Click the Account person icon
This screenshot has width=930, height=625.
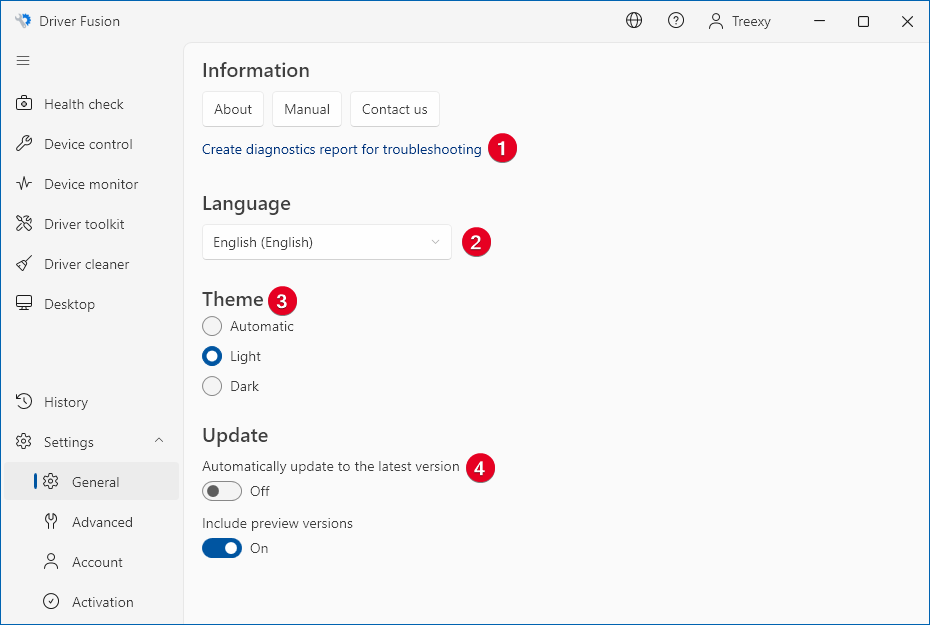point(51,562)
